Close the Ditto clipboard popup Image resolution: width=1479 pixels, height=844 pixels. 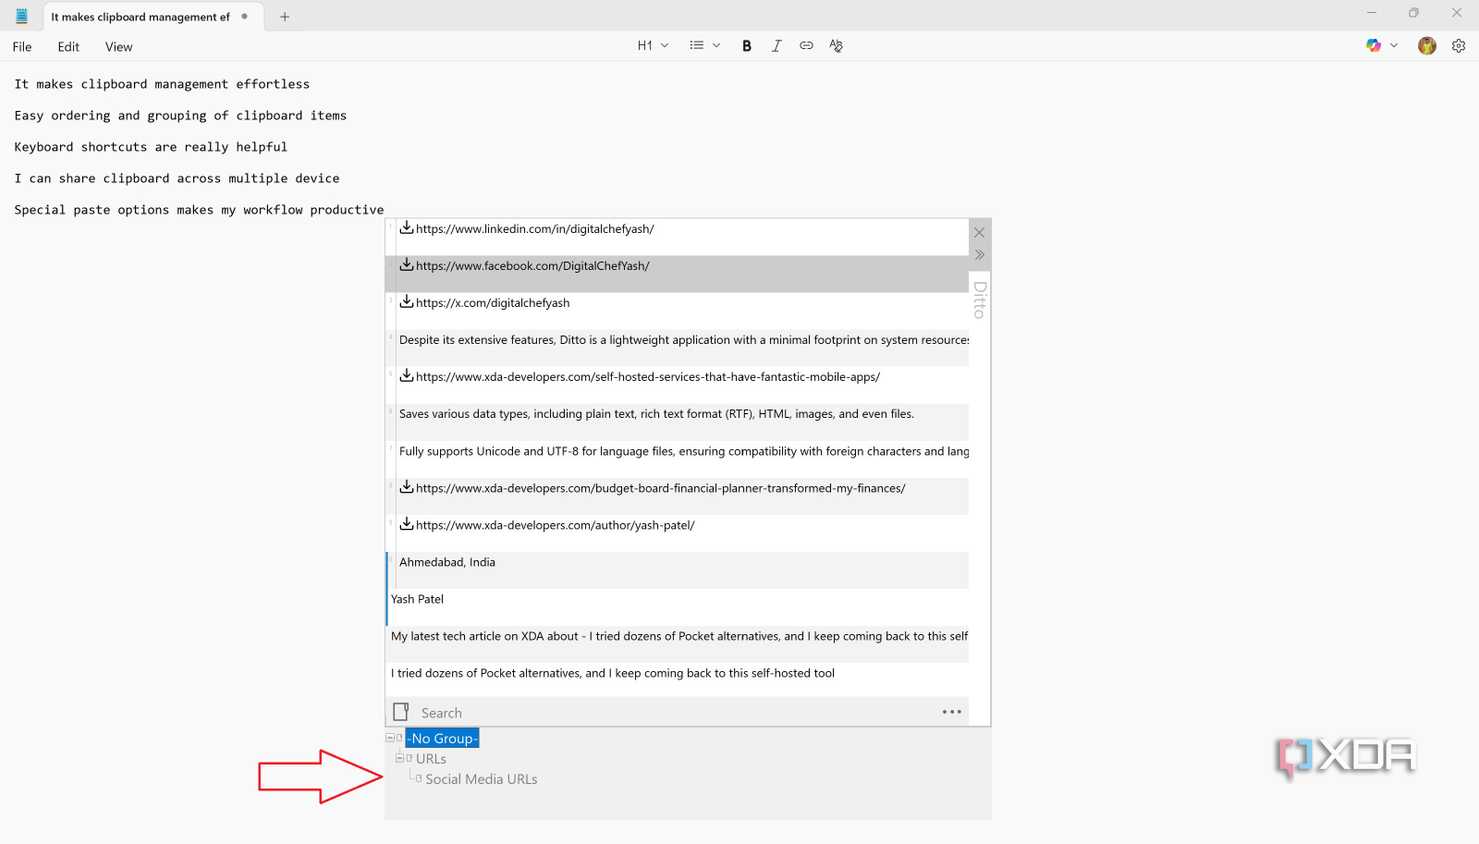[x=979, y=233]
